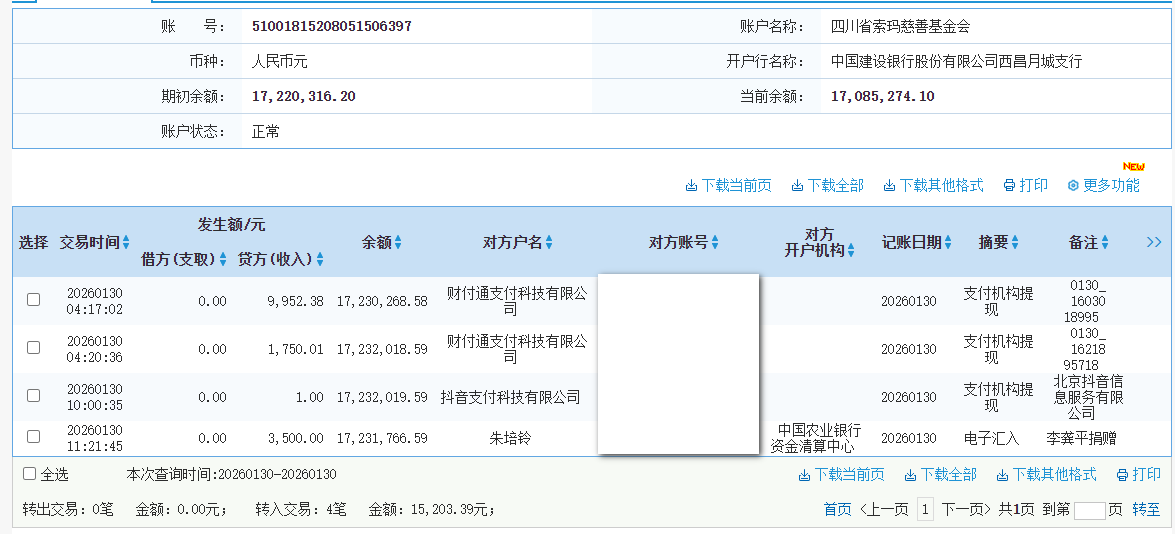This screenshot has width=1175, height=534.
Task: Sort by 余额 column arrows
Action: pyautogui.click(x=398, y=243)
